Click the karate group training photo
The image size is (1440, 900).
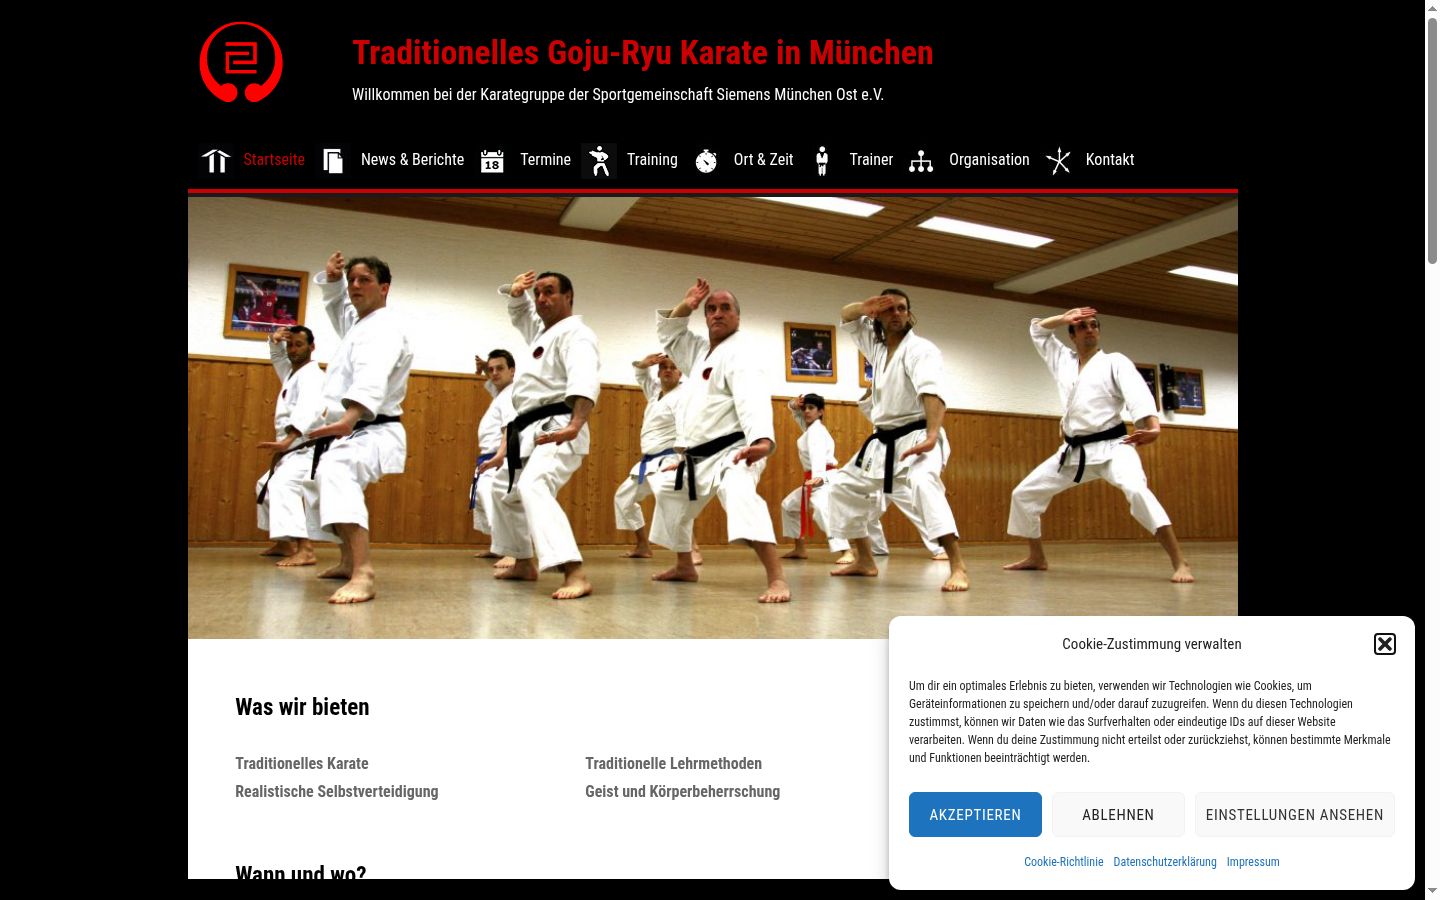pos(713,418)
